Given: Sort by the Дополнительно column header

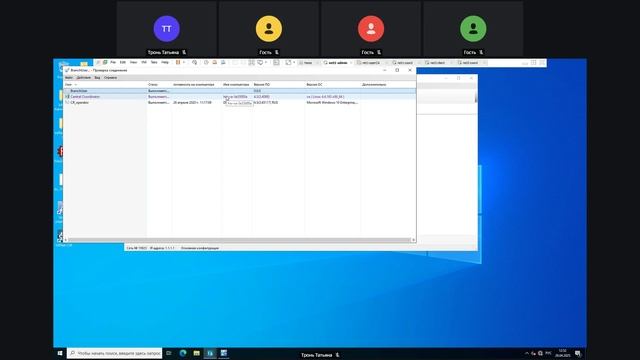Looking at the screenshot, I should (374, 84).
